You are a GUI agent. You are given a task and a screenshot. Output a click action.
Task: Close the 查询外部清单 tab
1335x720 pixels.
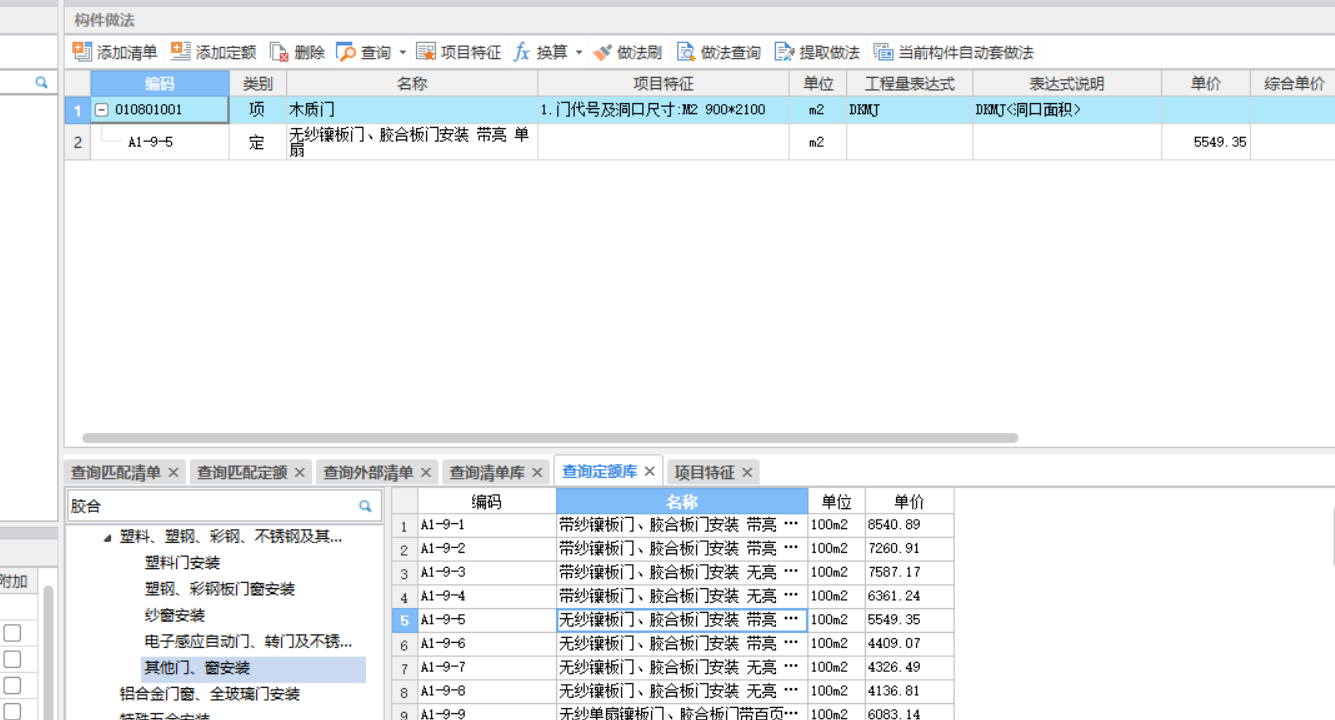(426, 472)
